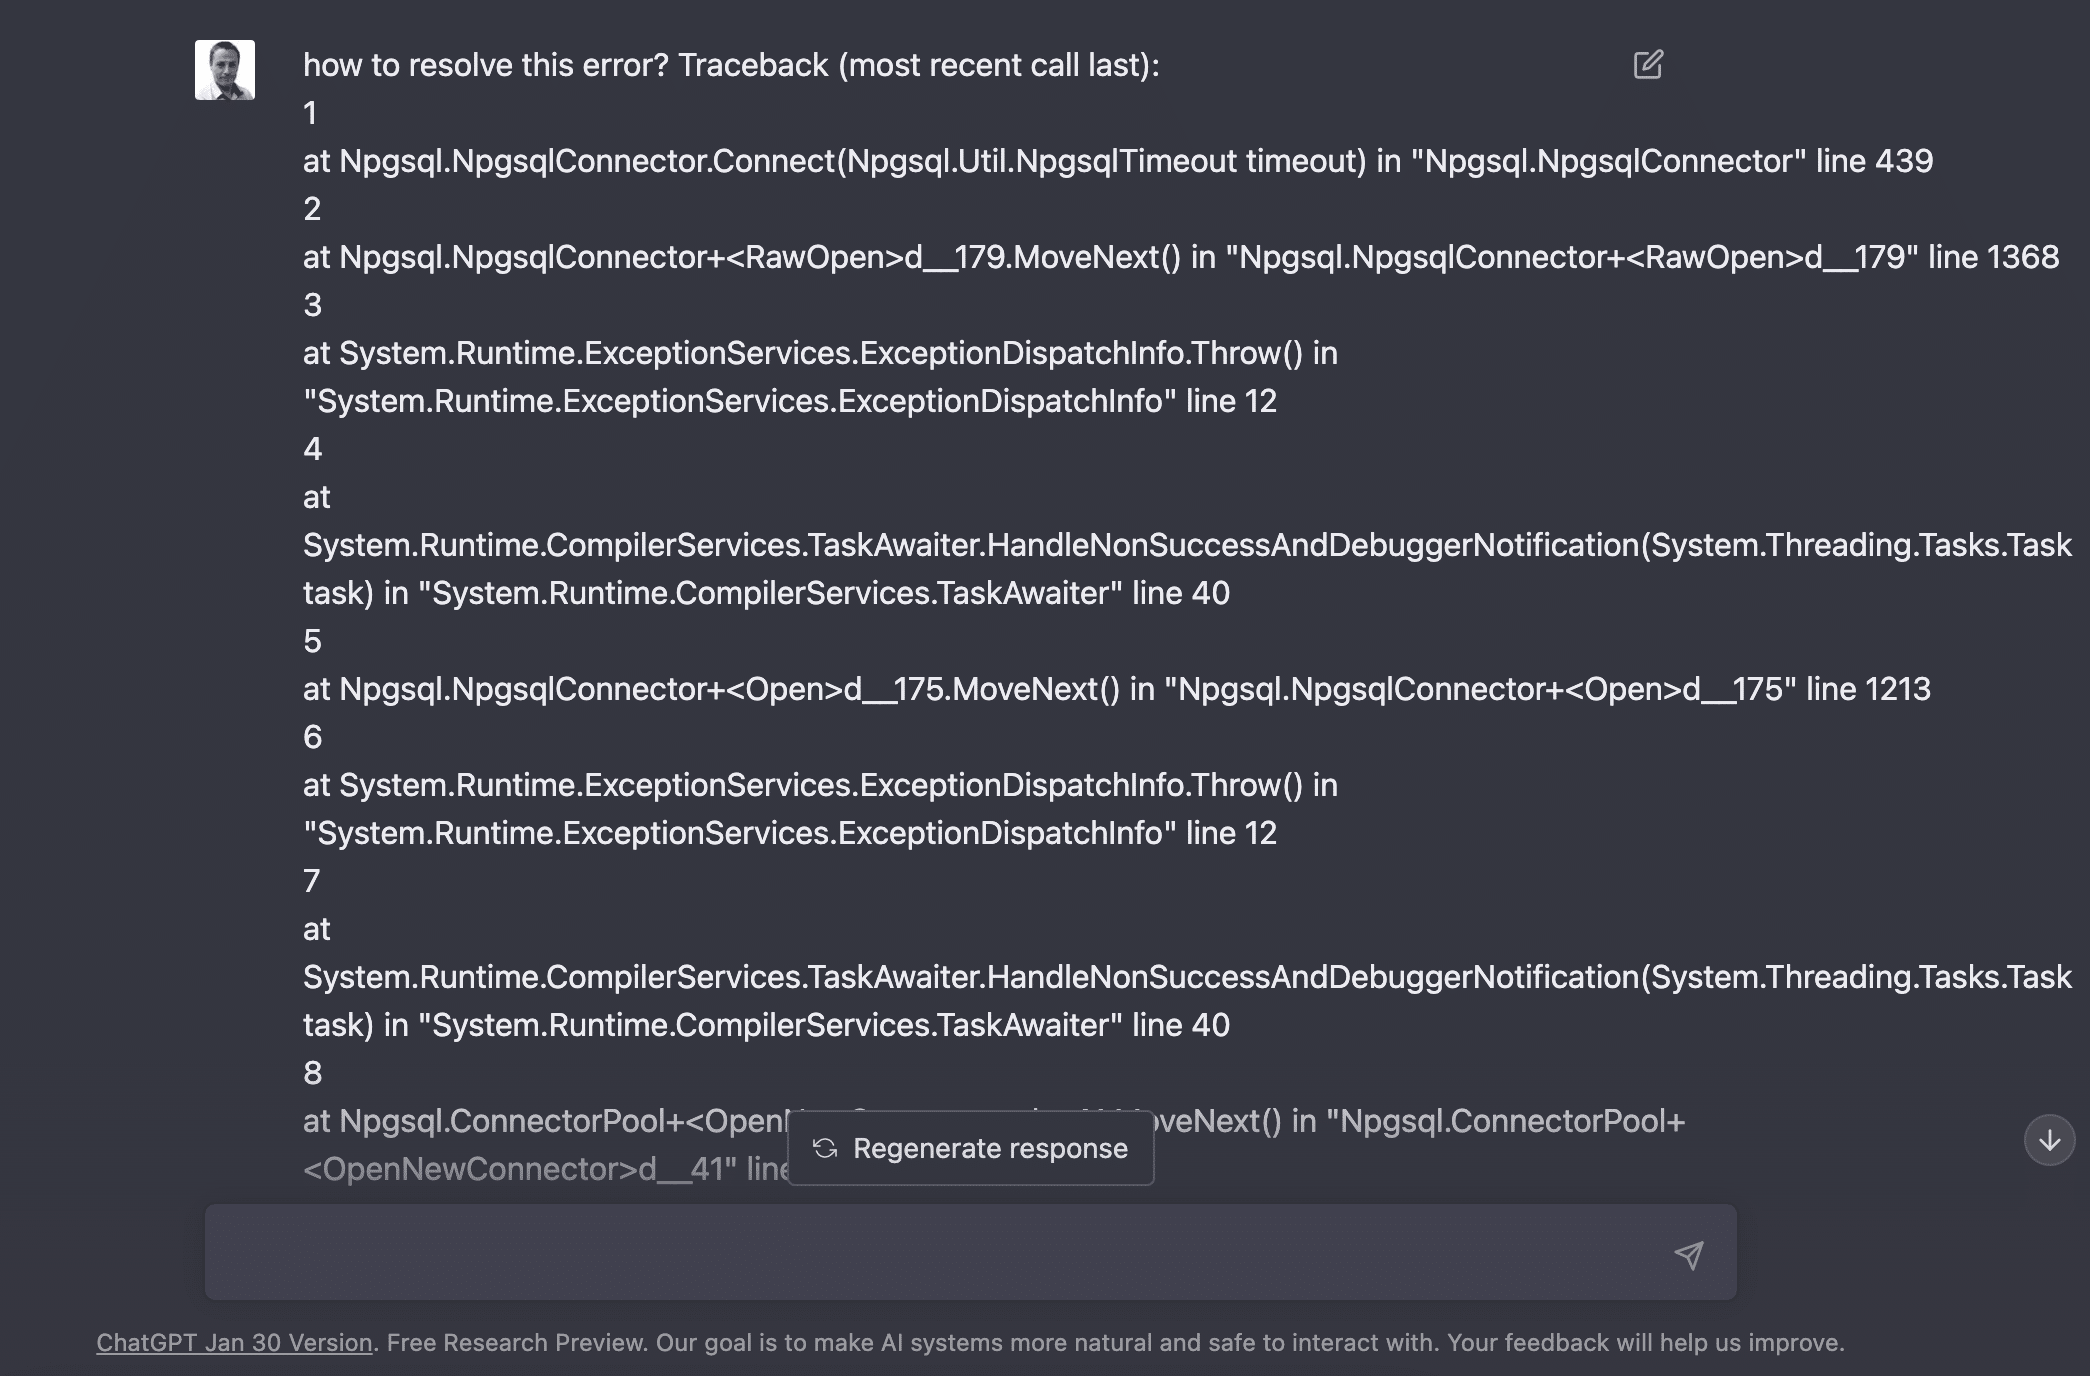Click the stack frame number 5

pos(312,641)
